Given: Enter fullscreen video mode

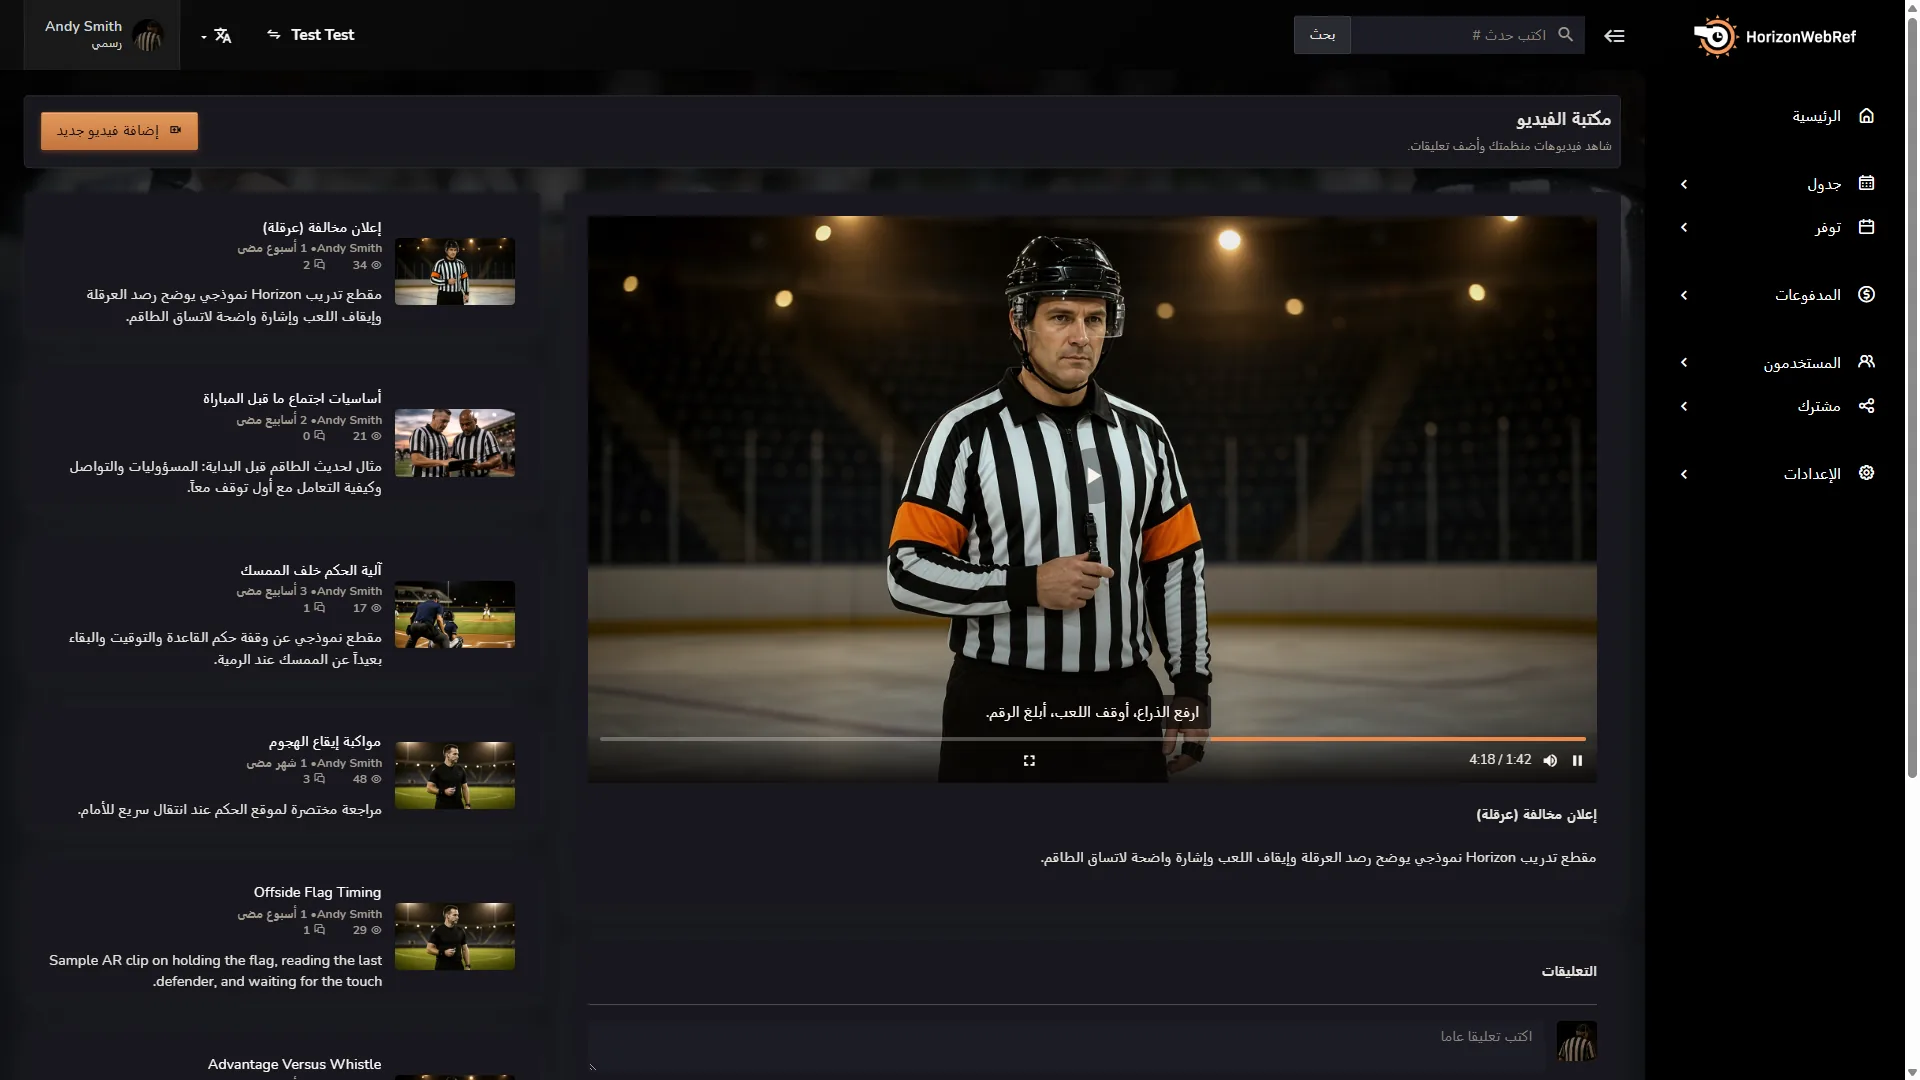Looking at the screenshot, I should coord(1029,761).
